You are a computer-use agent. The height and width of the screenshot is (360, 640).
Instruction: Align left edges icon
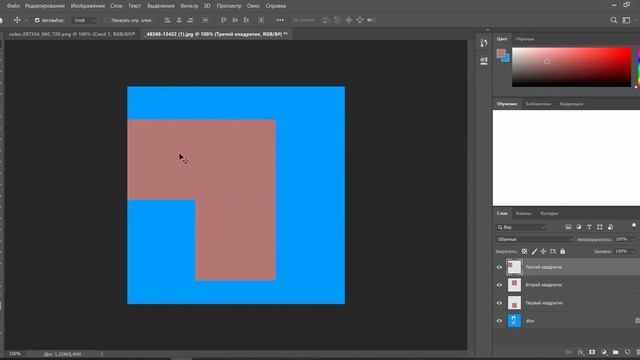pos(167,20)
